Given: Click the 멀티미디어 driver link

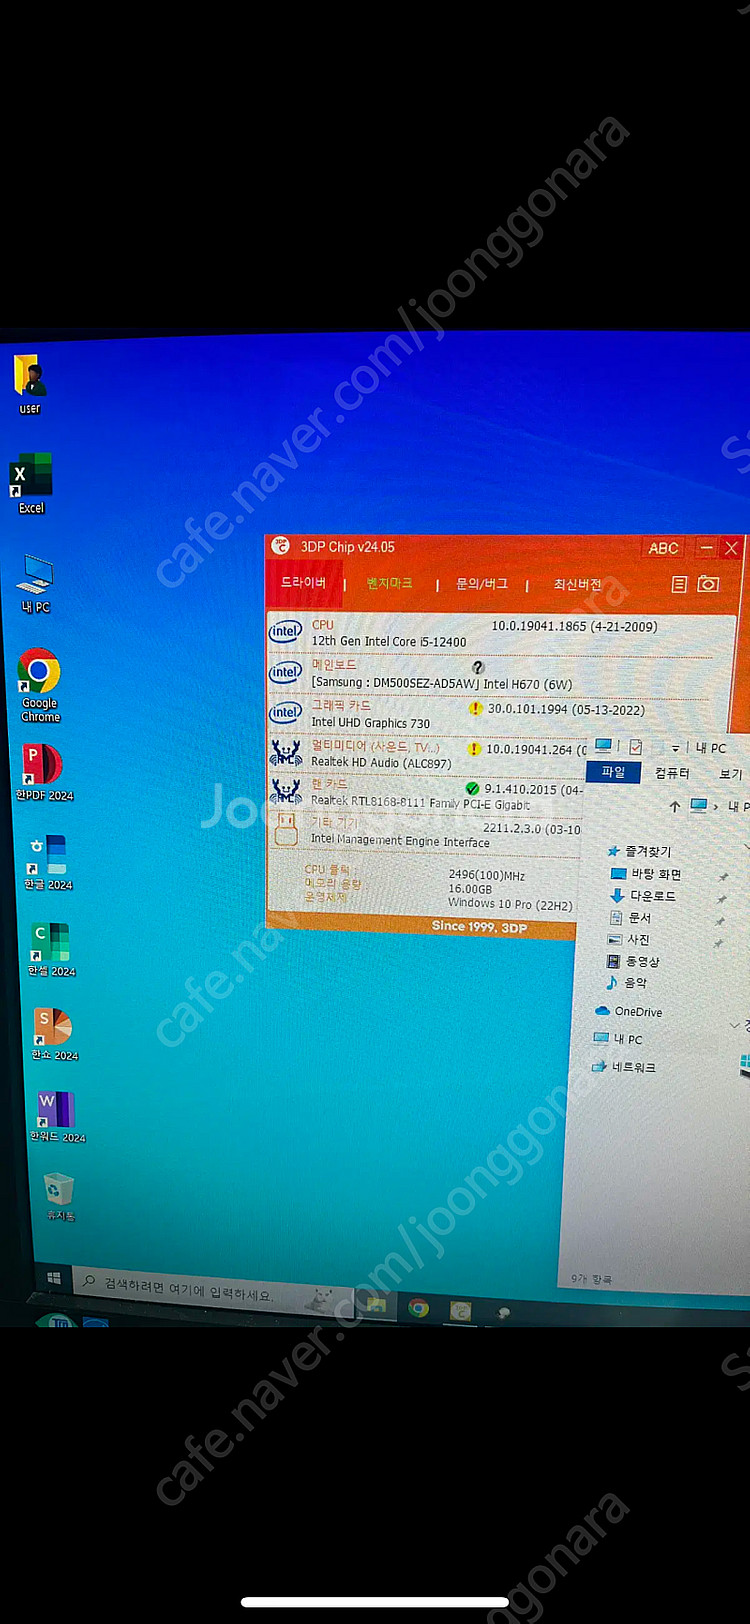Looking at the screenshot, I should (x=375, y=746).
